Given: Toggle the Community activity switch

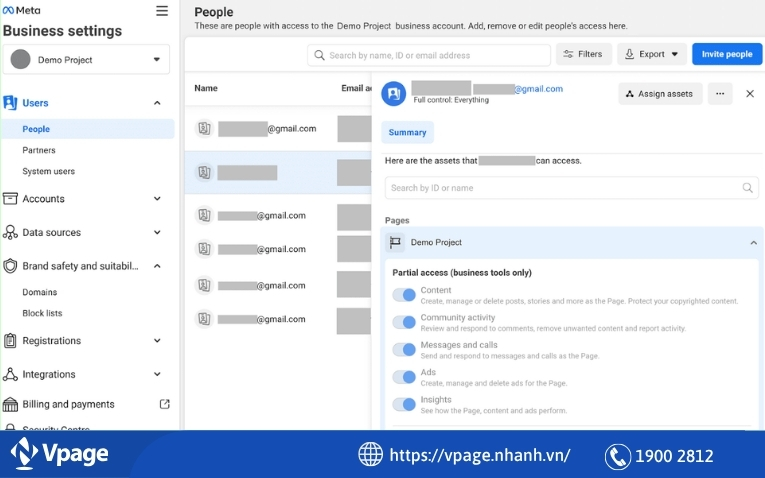Looking at the screenshot, I should [x=404, y=322].
